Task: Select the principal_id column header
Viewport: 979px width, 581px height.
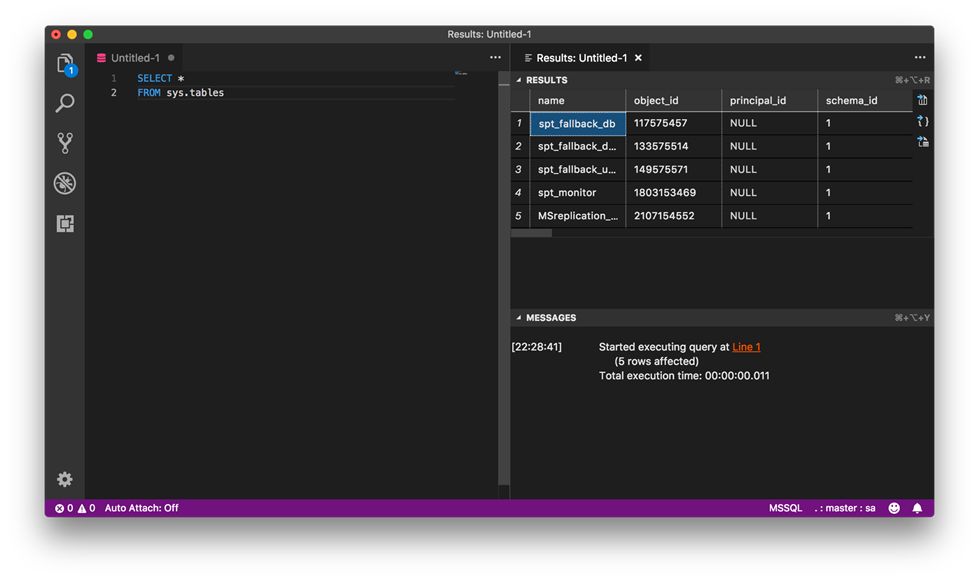Action: pos(770,100)
